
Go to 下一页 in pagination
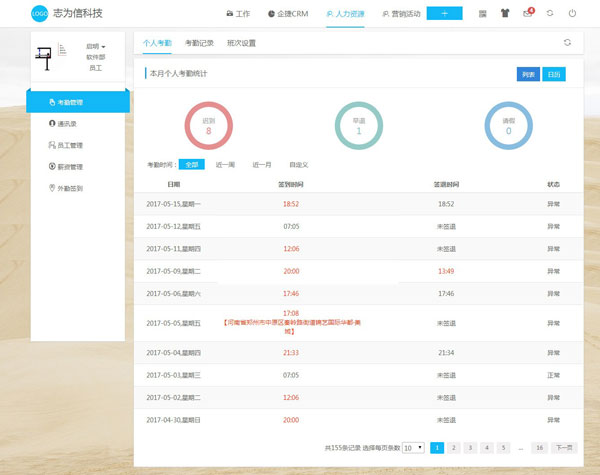[x=565, y=448]
